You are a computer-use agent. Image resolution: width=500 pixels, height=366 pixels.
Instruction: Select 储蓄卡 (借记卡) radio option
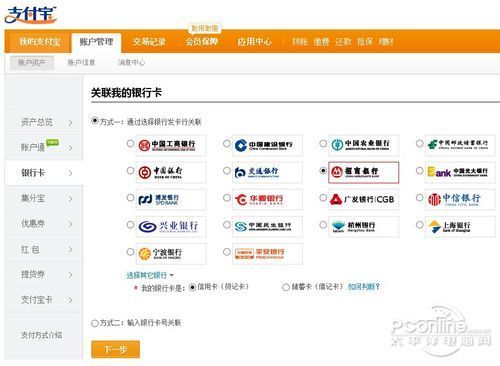tap(286, 287)
